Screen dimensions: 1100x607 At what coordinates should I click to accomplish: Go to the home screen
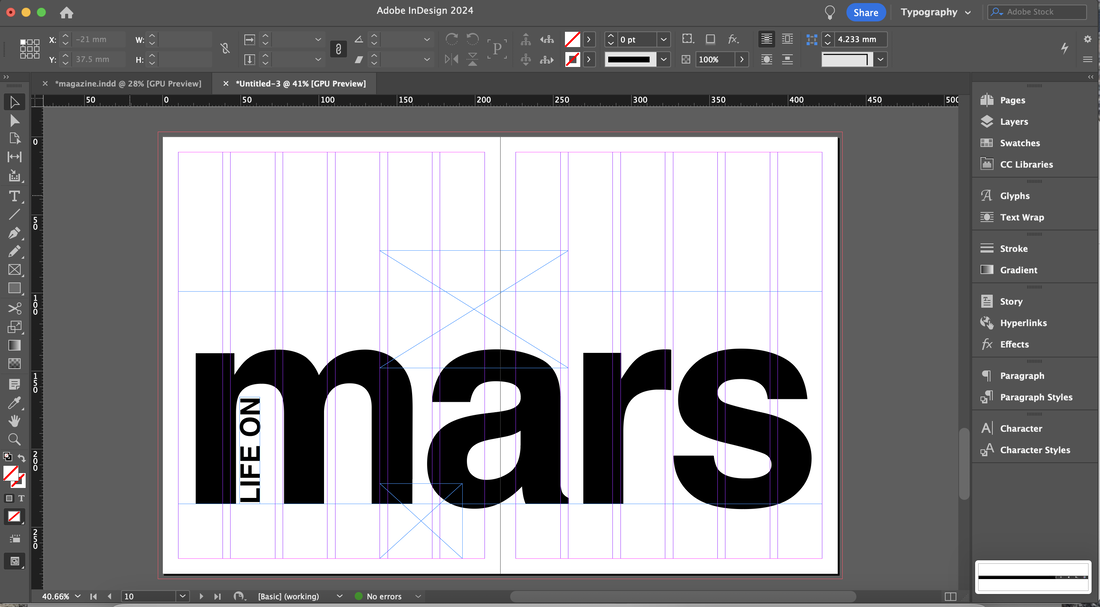pos(67,13)
